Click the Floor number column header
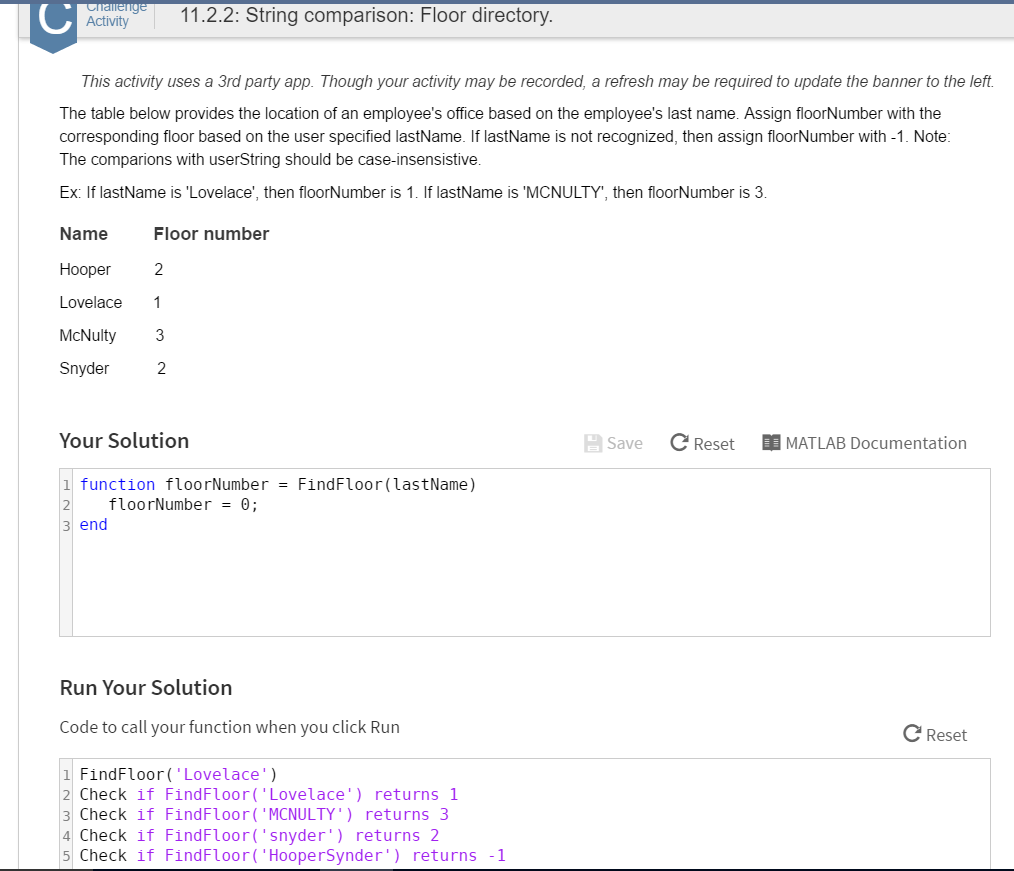1014x871 pixels. (211, 234)
